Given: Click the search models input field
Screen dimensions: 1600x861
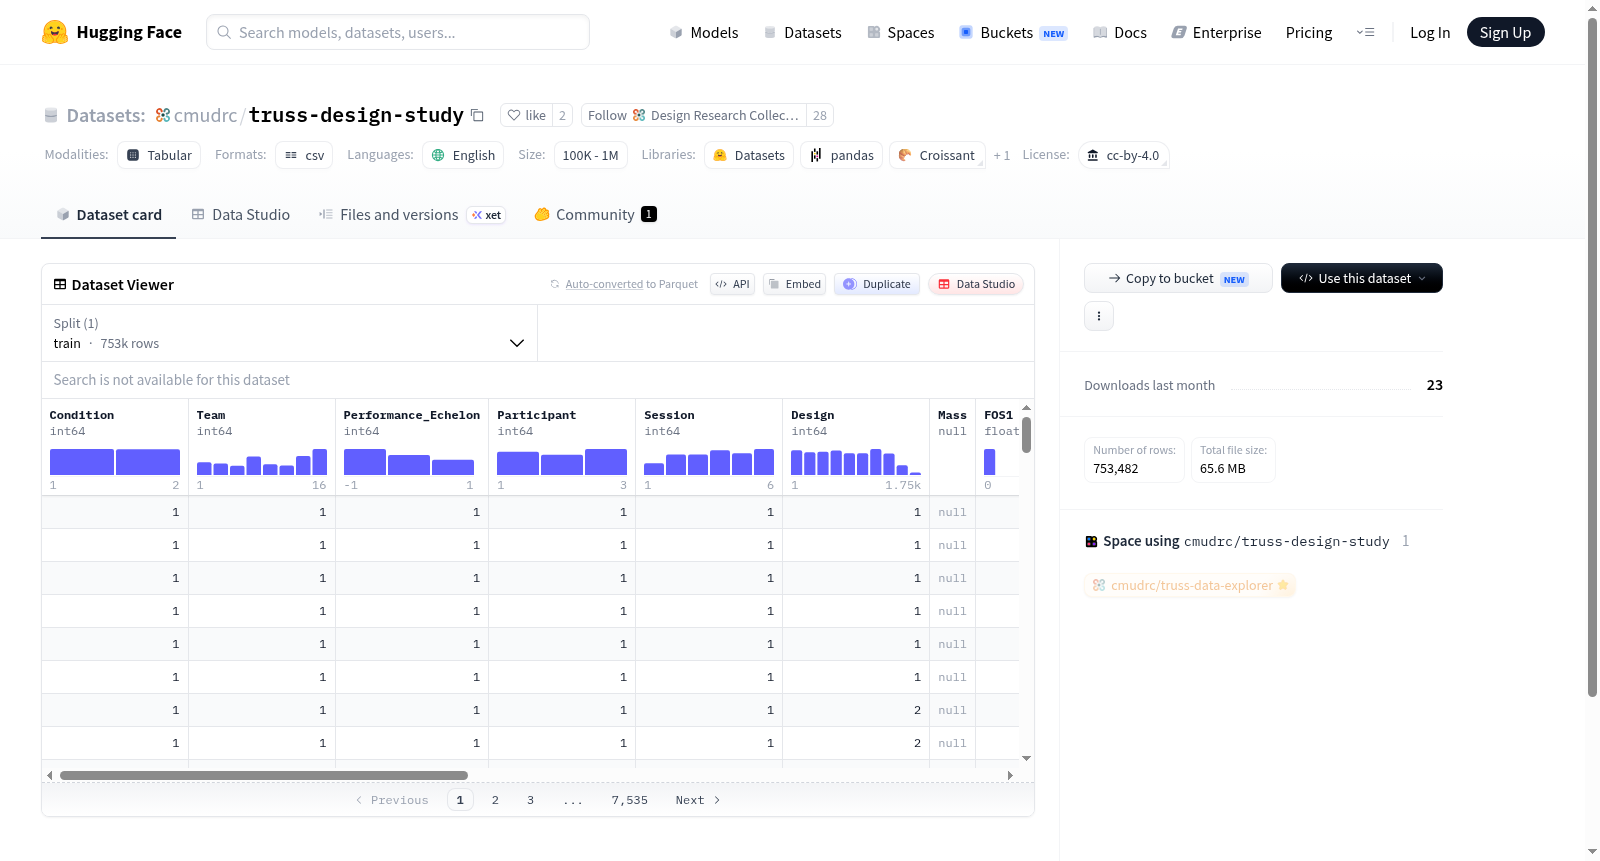Looking at the screenshot, I should click(398, 32).
